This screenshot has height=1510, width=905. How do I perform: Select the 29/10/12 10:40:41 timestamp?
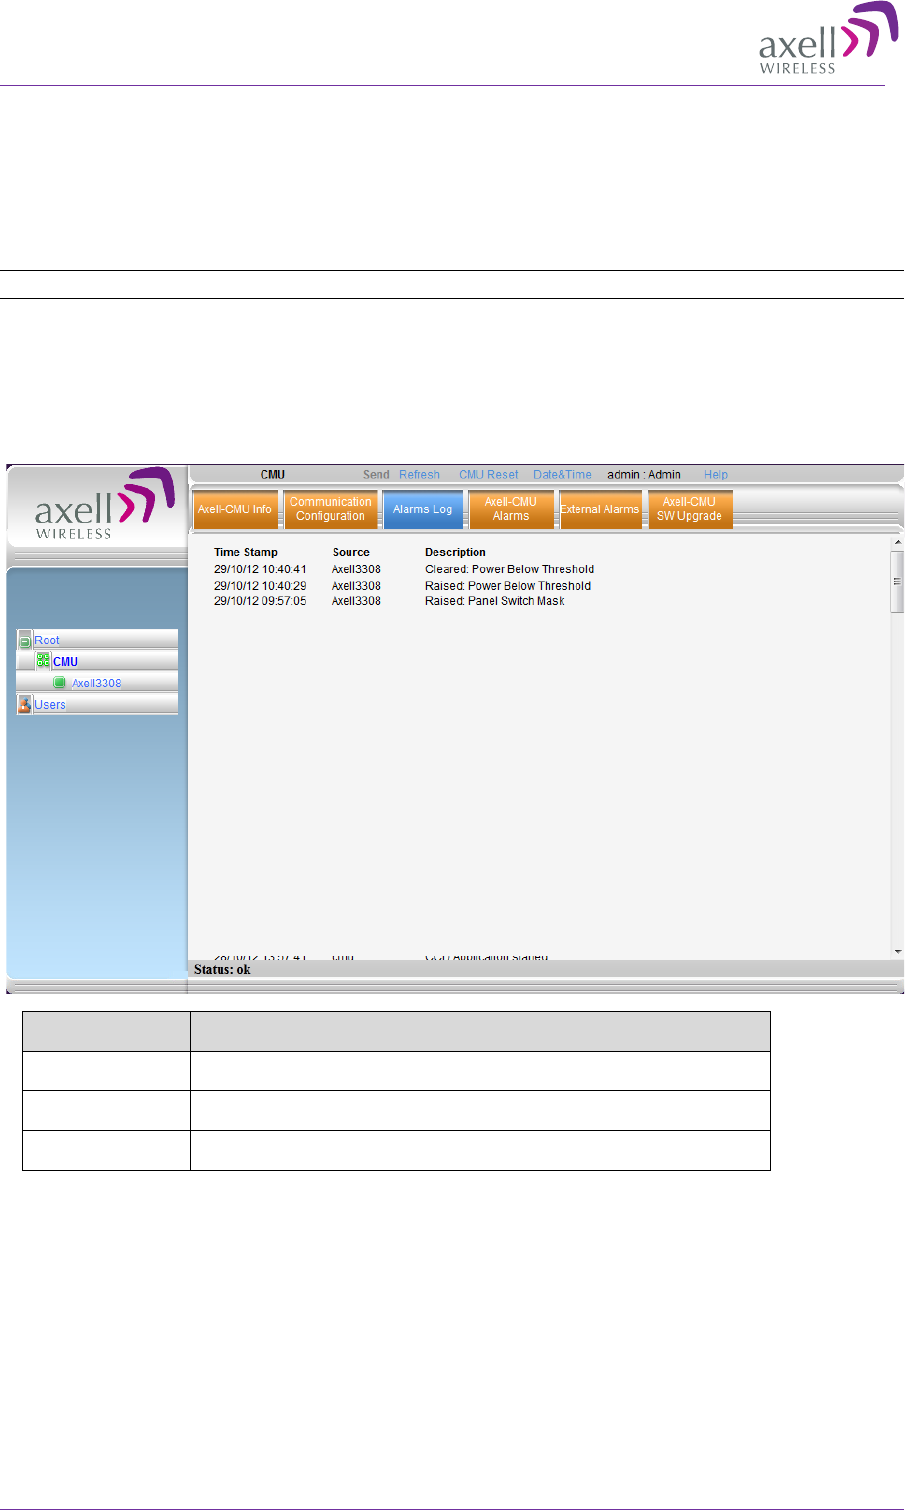tap(260, 569)
